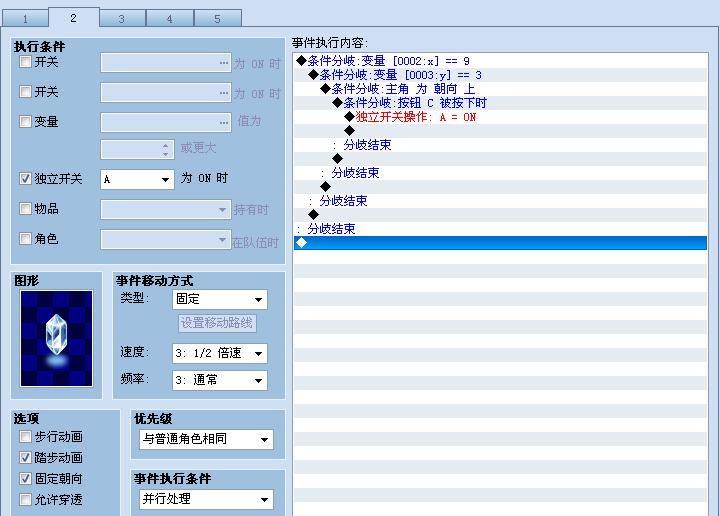Open the 优先级 与普通角色相同 dropdown
The width and height of the screenshot is (720, 516).
pyautogui.click(x=206, y=439)
